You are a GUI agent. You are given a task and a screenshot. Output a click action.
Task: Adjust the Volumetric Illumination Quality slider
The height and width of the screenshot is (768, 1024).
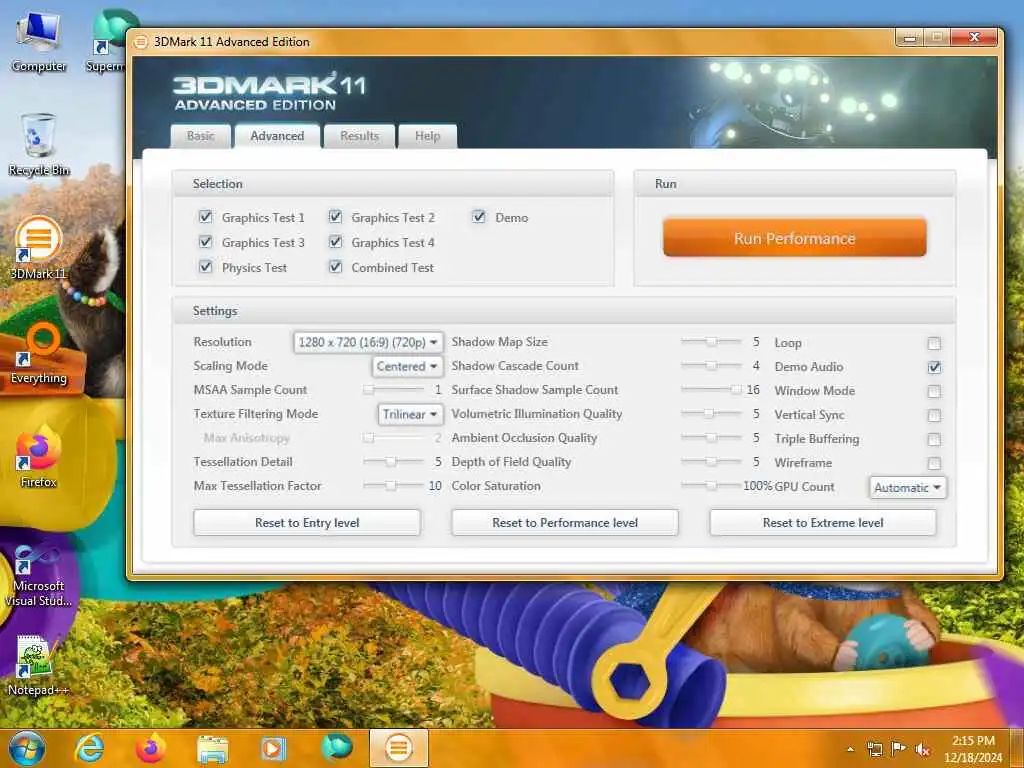pos(711,414)
